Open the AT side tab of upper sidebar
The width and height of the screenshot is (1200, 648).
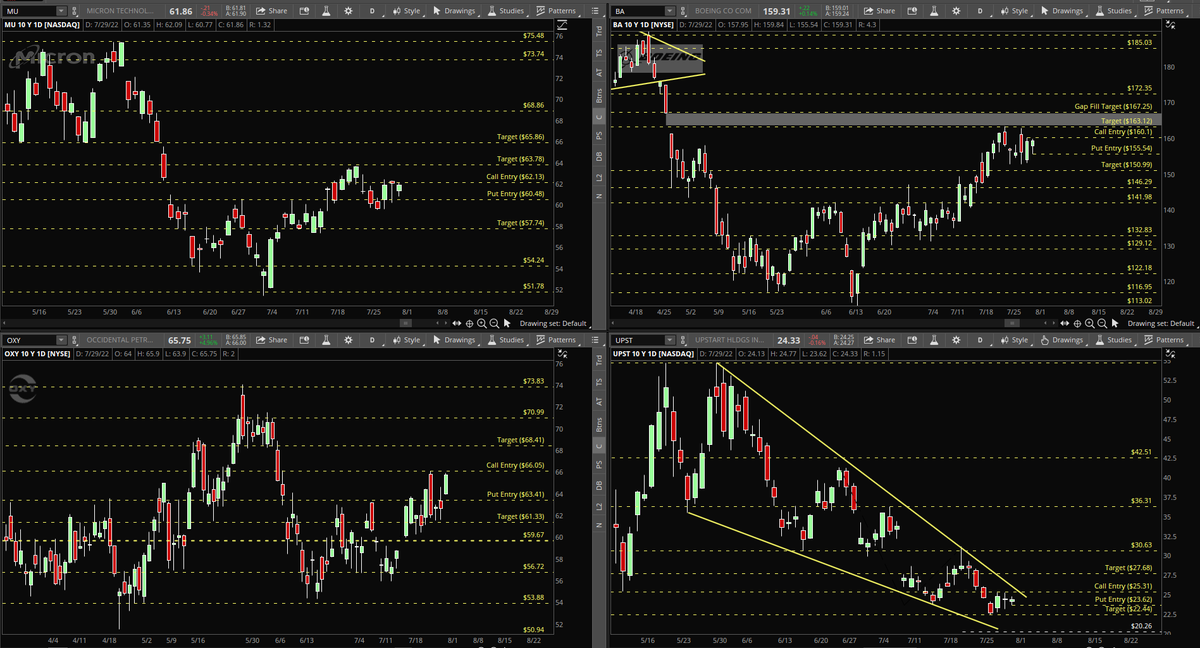[x=600, y=72]
